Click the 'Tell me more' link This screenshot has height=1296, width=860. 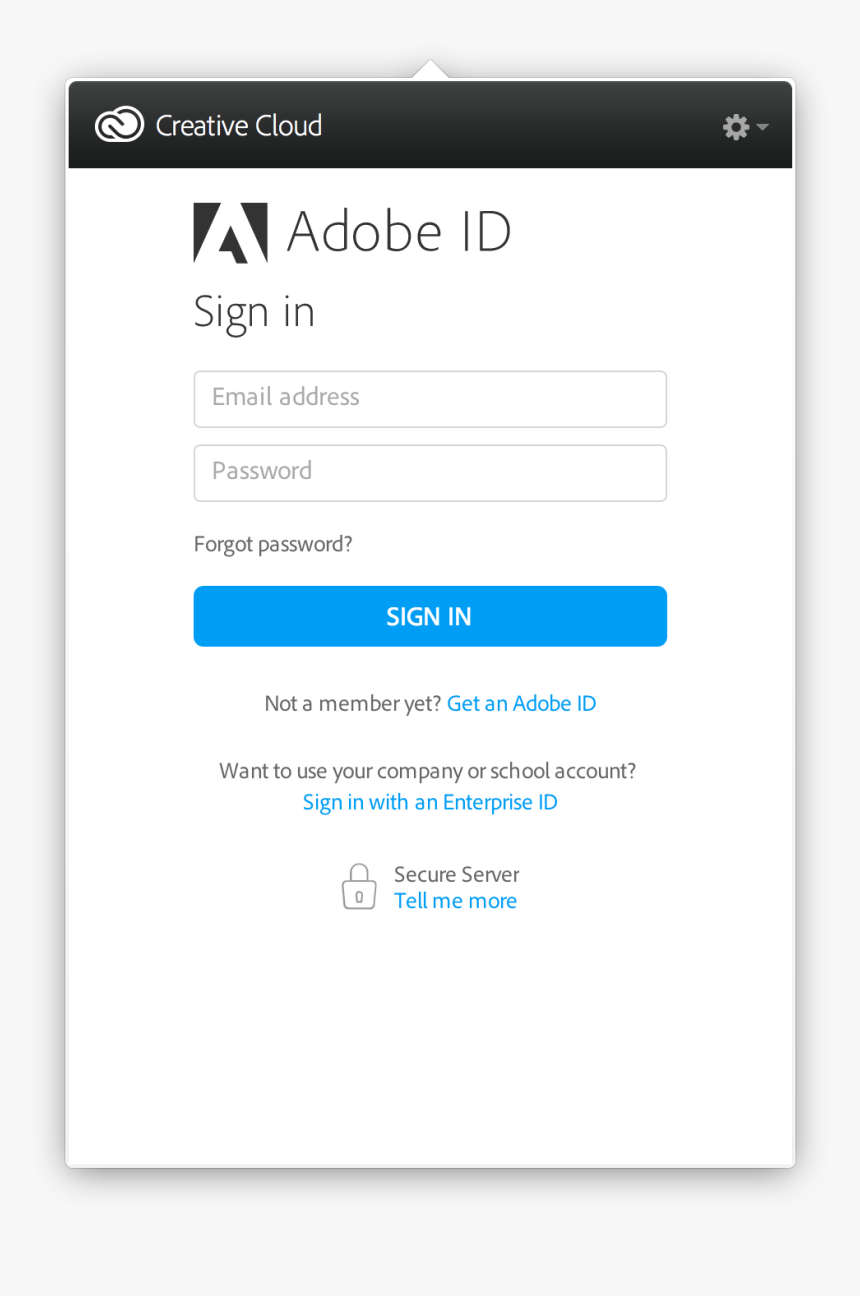[x=455, y=900]
